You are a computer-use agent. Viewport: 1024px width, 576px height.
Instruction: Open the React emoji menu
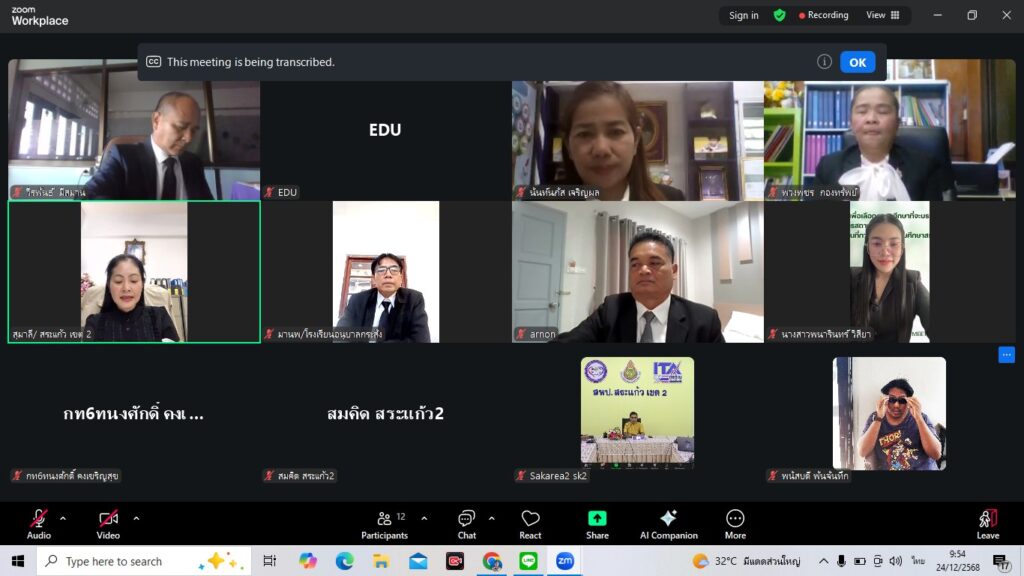tap(530, 524)
